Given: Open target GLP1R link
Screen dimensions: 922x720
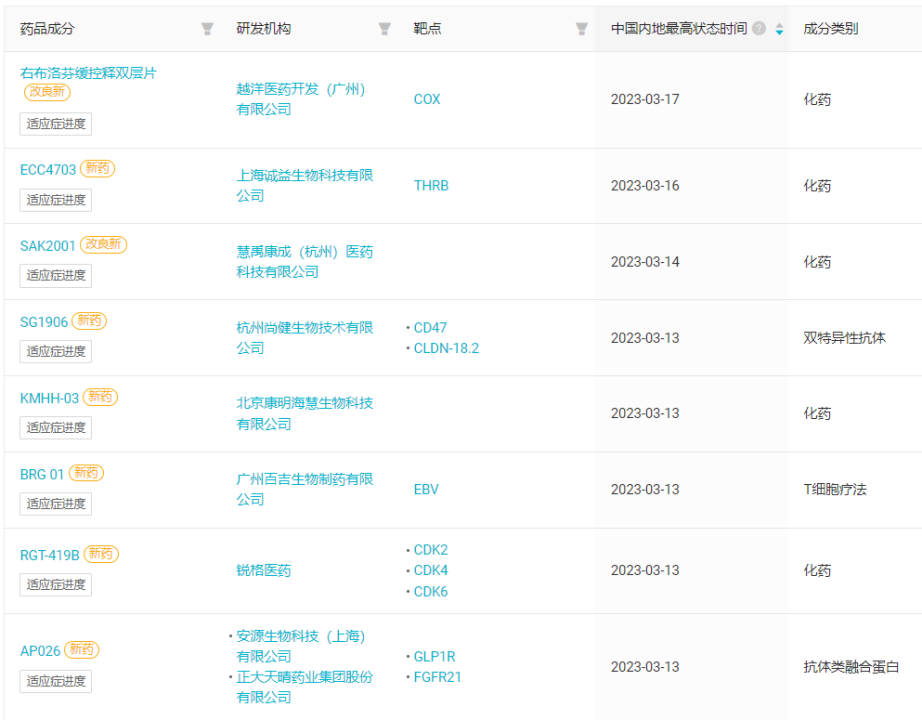Looking at the screenshot, I should click(x=435, y=656).
